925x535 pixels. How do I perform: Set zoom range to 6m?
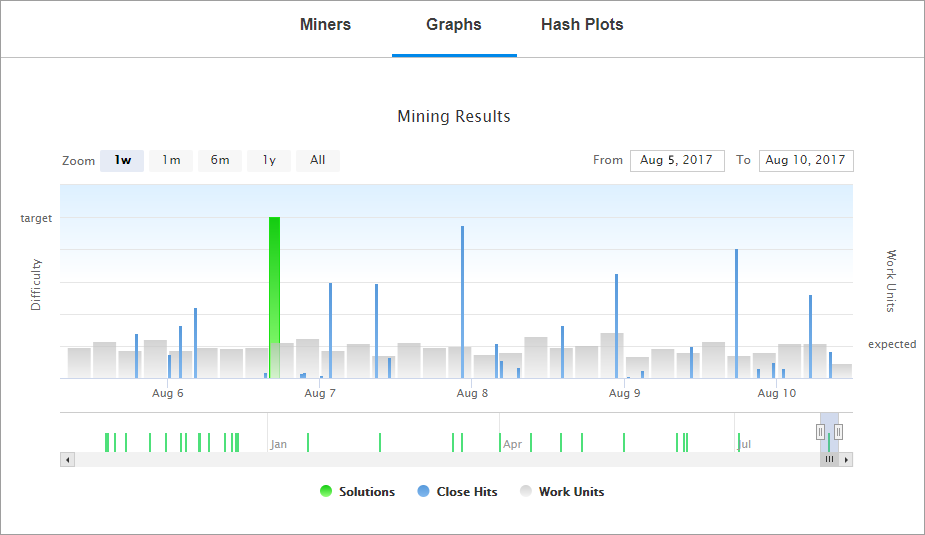[x=220, y=160]
